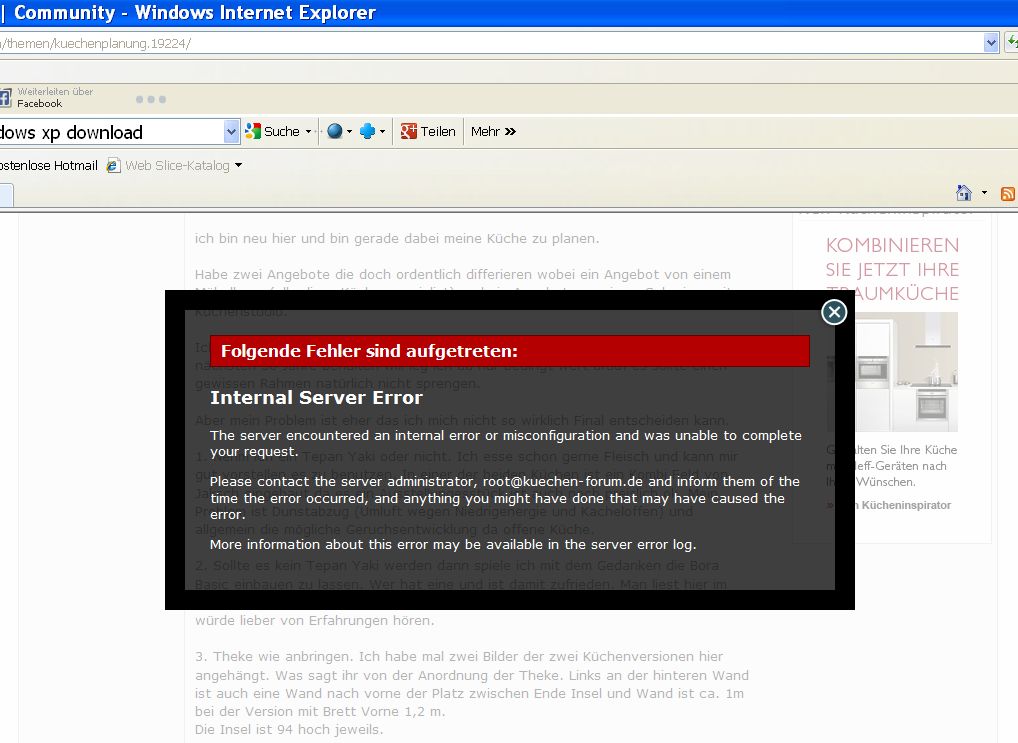The width and height of the screenshot is (1018, 743).
Task: Click the blue plus toolbar icon
Action: pyautogui.click(x=367, y=132)
